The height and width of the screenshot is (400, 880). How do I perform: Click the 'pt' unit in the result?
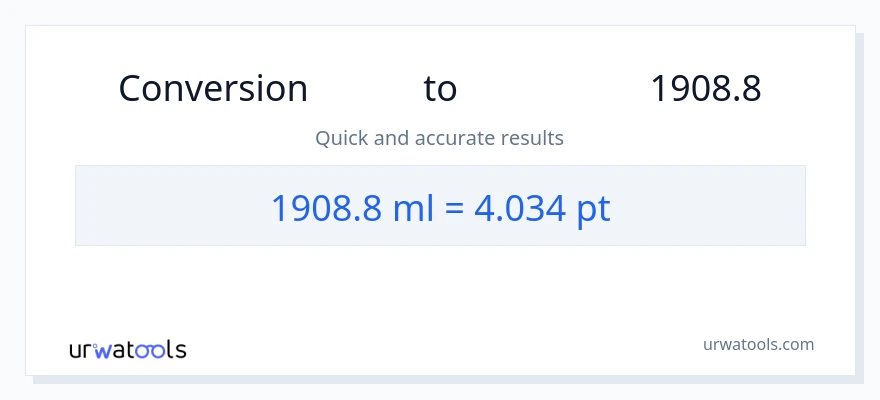point(592,207)
